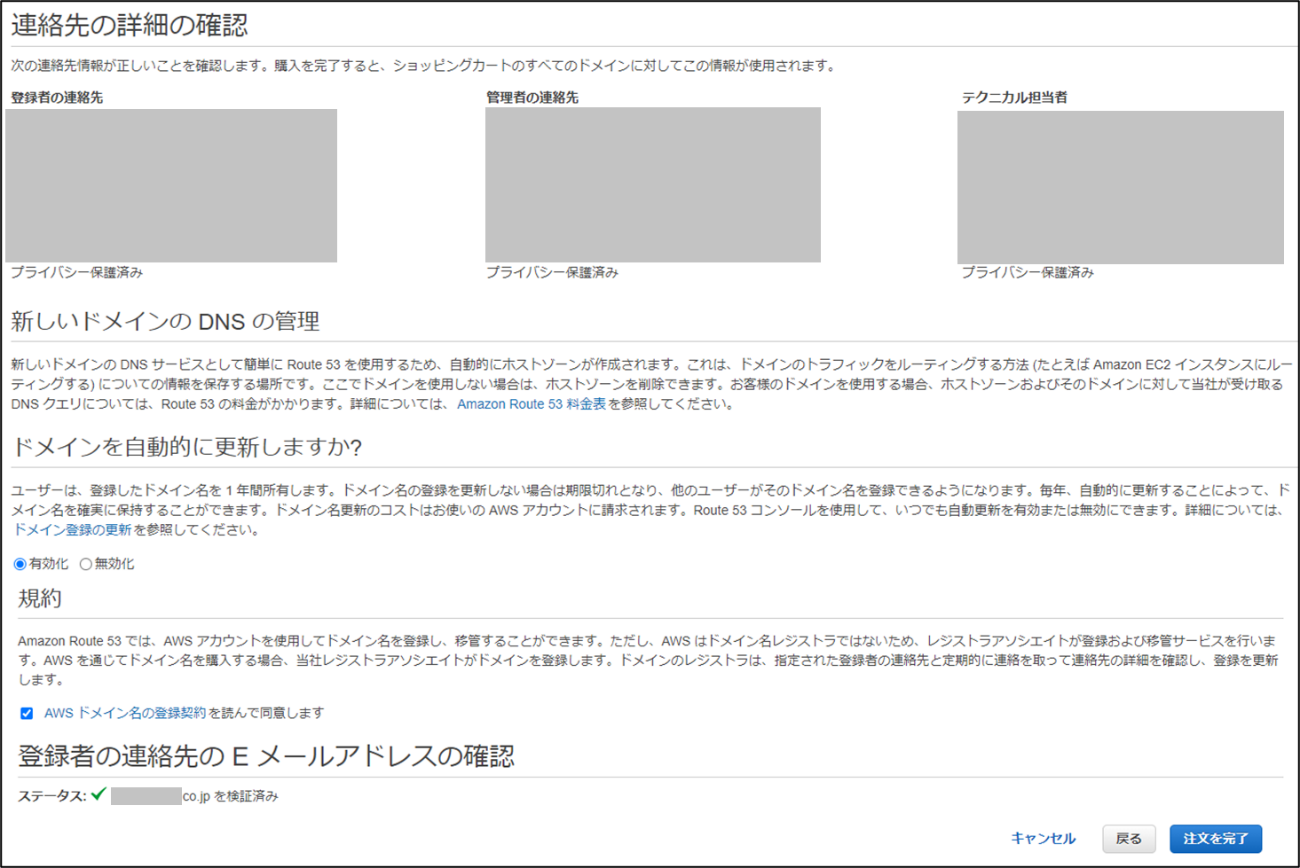
Task: Click the キャンセル link
Action: coord(1043,838)
